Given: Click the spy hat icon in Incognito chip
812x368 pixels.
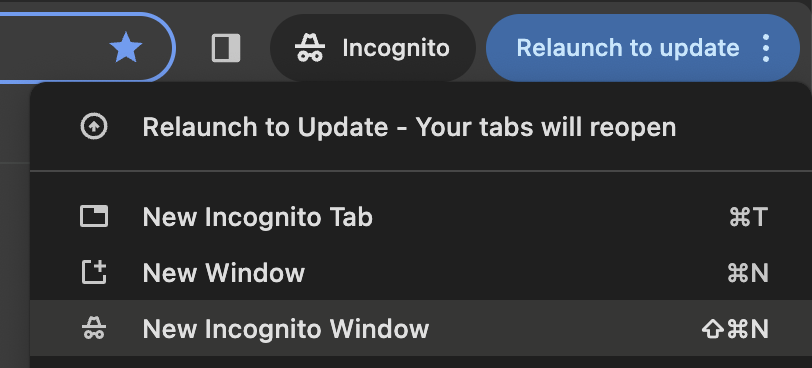Looking at the screenshot, I should [x=310, y=48].
